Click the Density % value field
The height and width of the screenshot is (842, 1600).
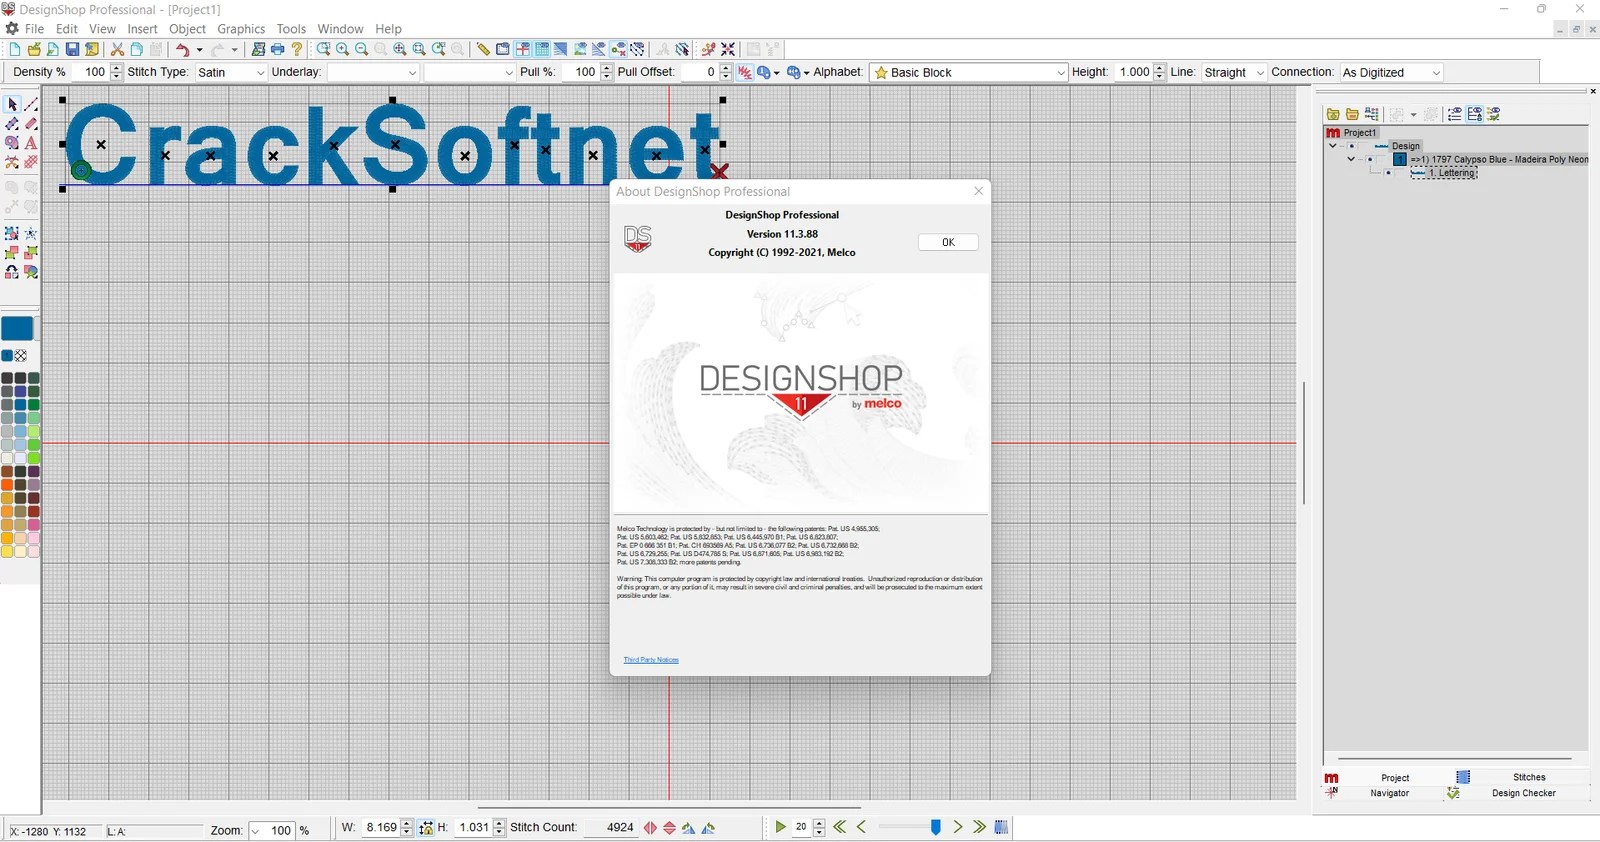[x=90, y=72]
